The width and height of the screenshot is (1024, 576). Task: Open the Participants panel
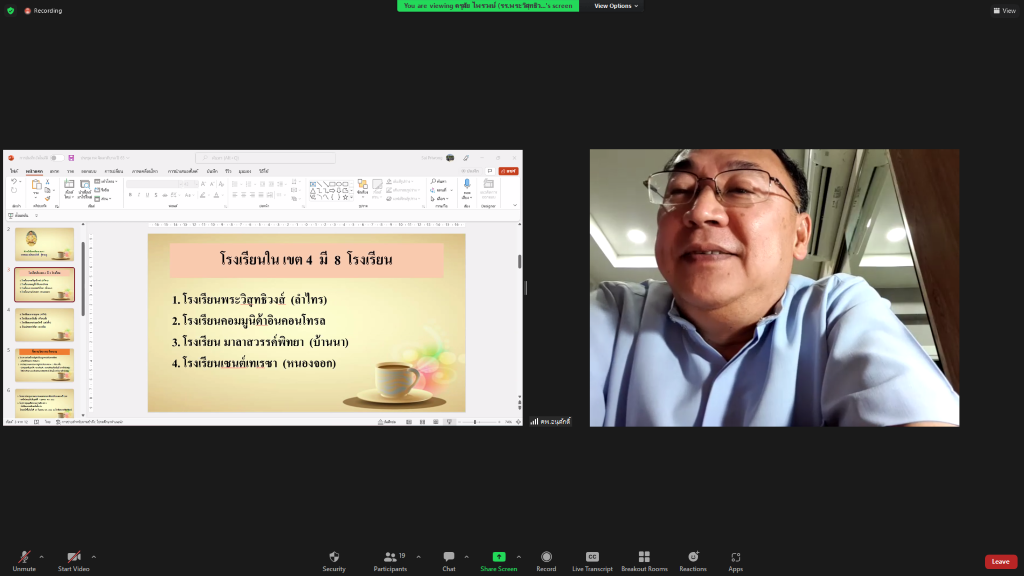pyautogui.click(x=391, y=560)
